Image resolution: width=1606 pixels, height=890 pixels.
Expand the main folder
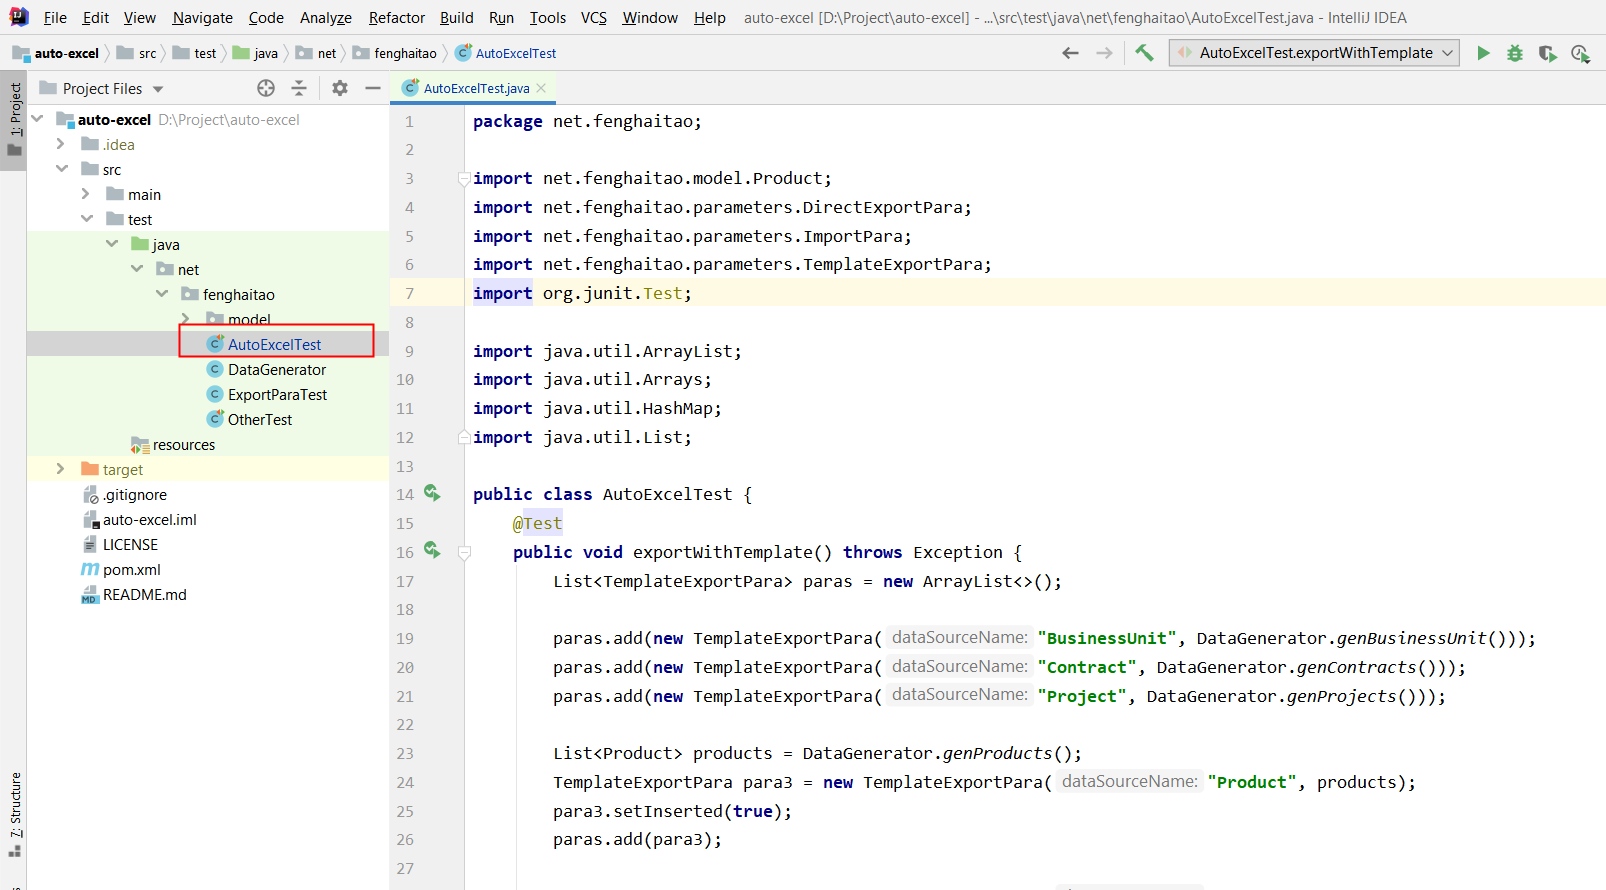pyautogui.click(x=86, y=194)
